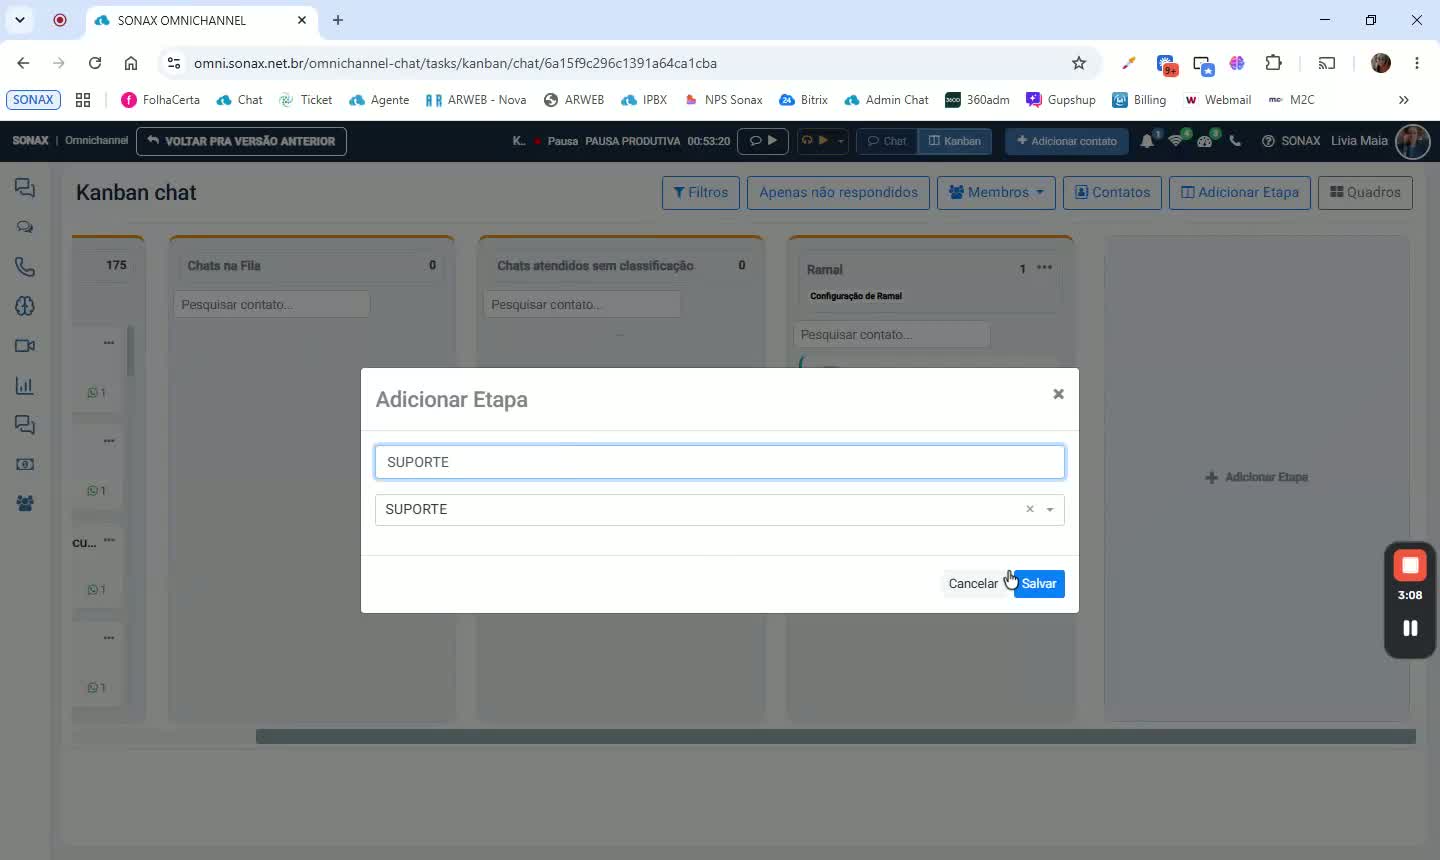Screen dimensions: 1440x860
Task: Switch to the Chat tab in the header
Action: 886,141
